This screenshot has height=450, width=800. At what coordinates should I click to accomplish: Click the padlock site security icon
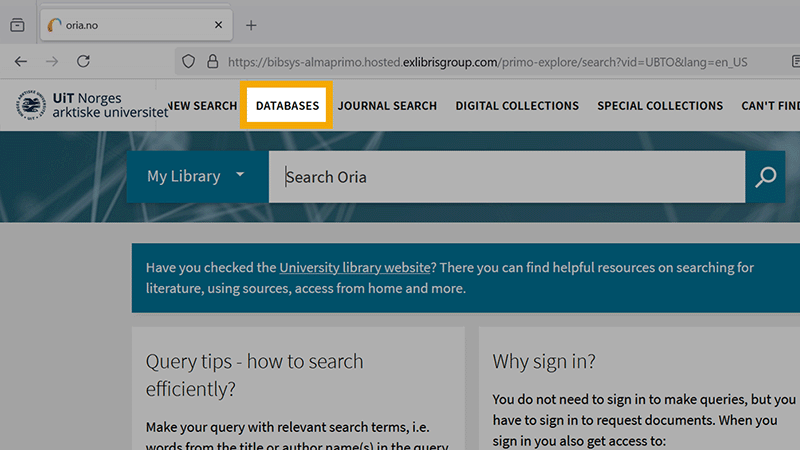(x=211, y=61)
